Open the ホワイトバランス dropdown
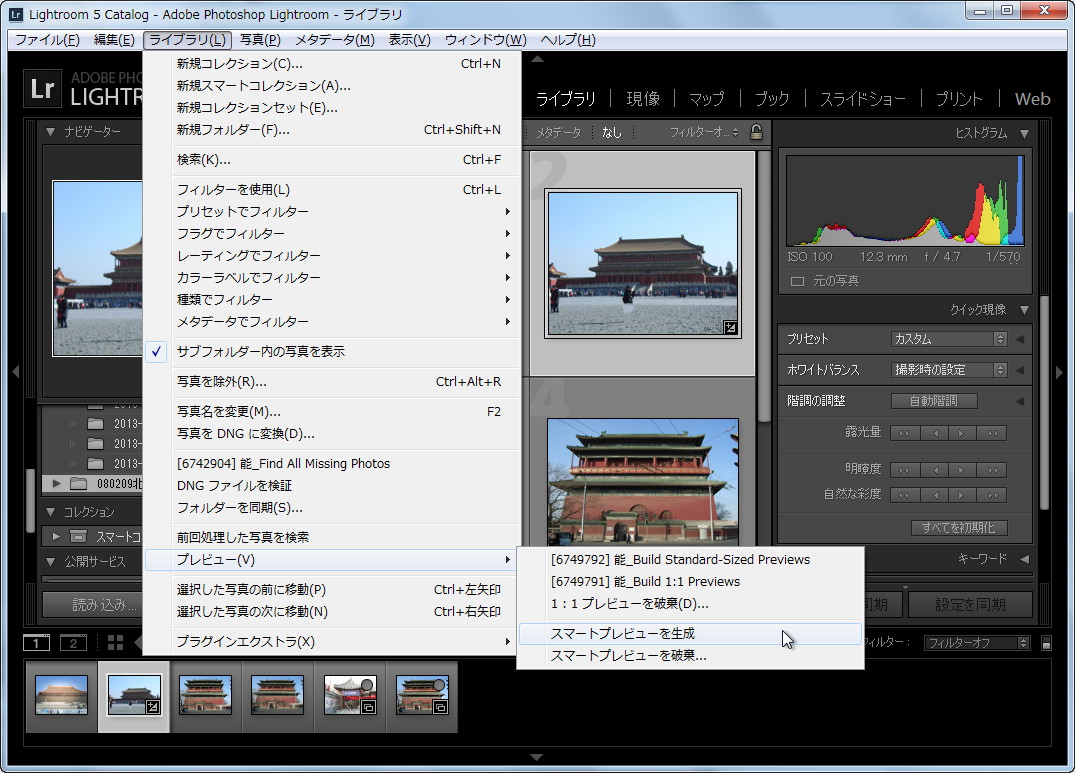Screen dimensions: 1075x773 (949, 369)
